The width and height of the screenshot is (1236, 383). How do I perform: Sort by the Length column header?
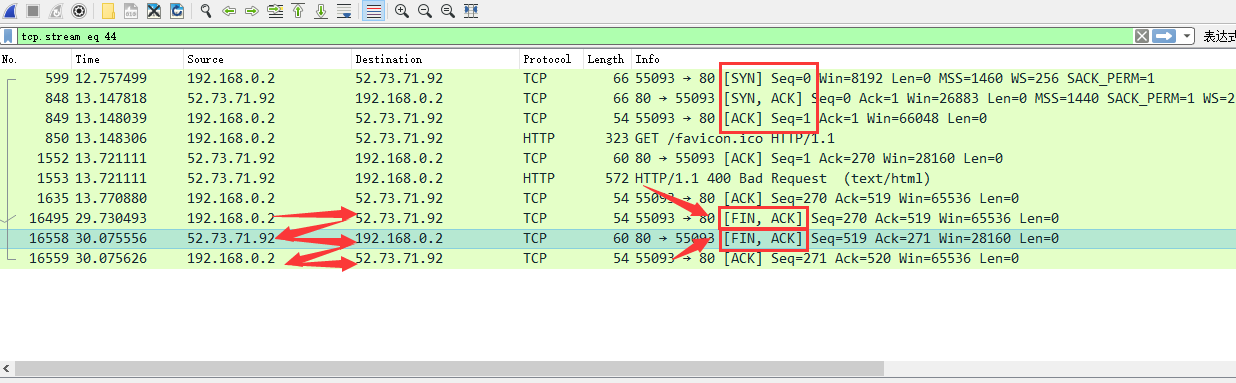click(x=607, y=59)
